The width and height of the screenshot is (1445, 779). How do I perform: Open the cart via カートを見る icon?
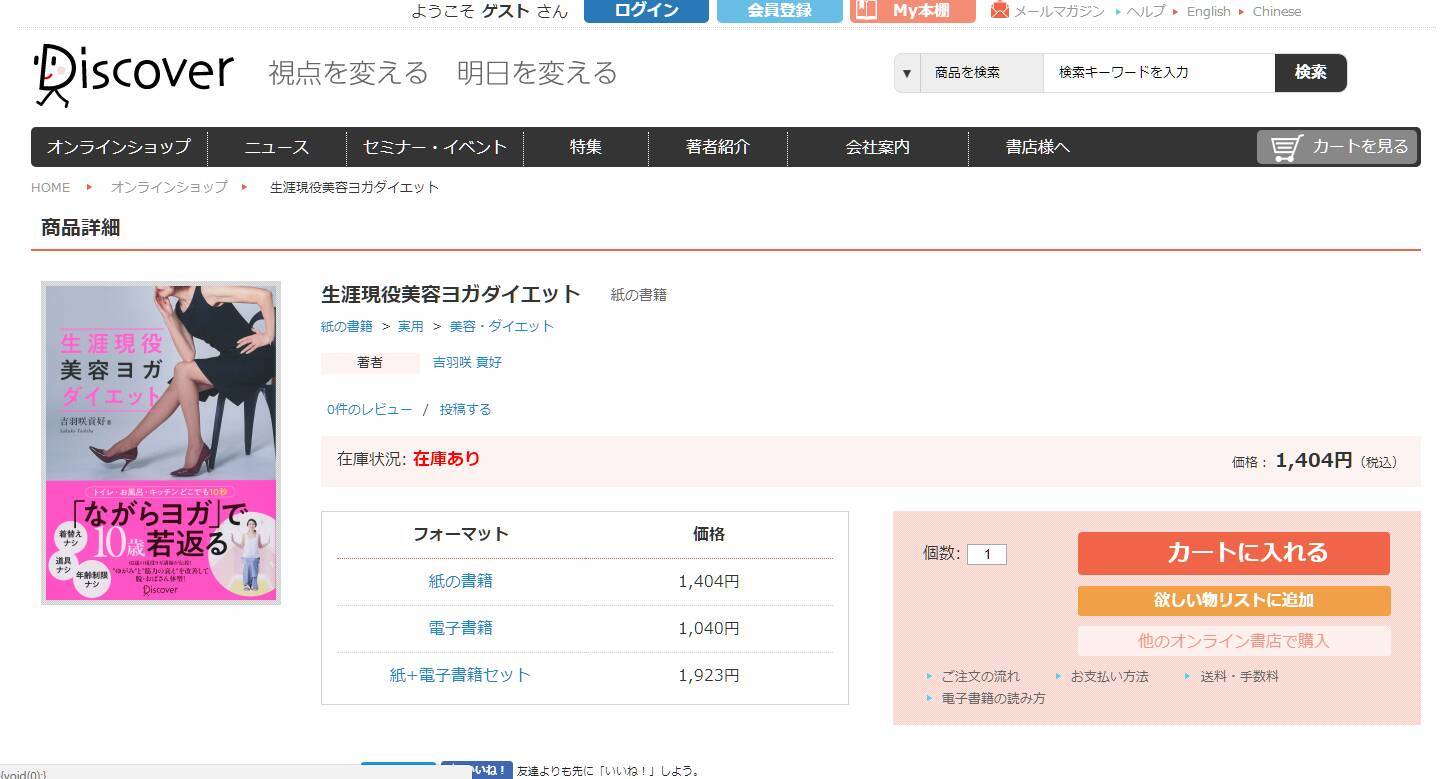[1336, 146]
